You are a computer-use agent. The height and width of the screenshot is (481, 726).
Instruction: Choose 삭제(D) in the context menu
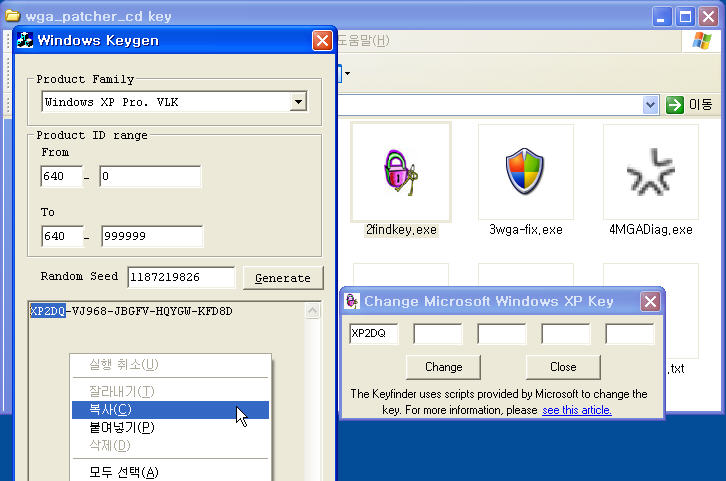pyautogui.click(x=170, y=445)
